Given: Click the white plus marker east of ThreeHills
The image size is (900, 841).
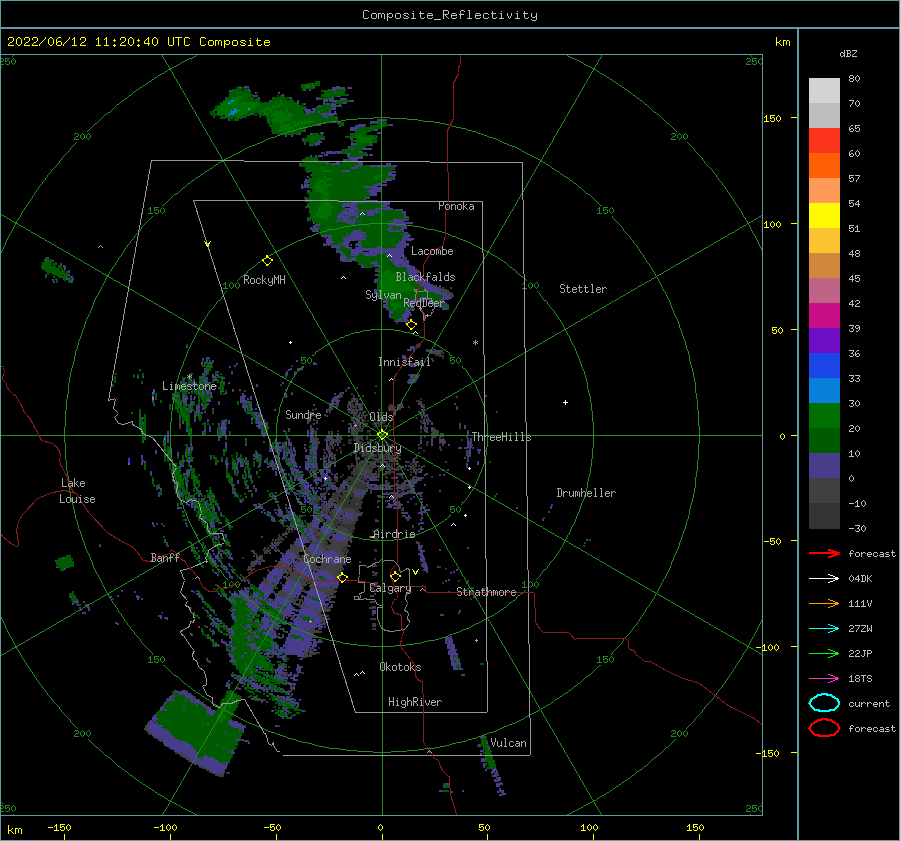Looking at the screenshot, I should pos(565,402).
